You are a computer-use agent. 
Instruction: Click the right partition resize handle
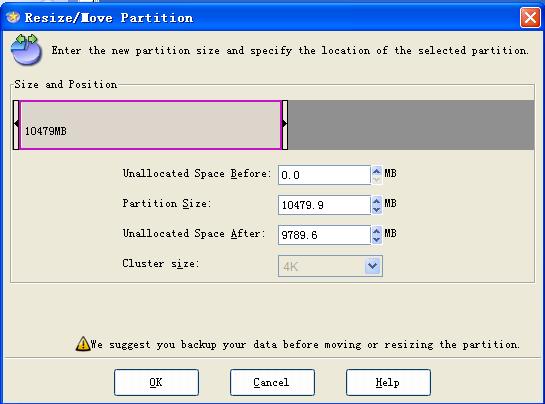pos(285,125)
